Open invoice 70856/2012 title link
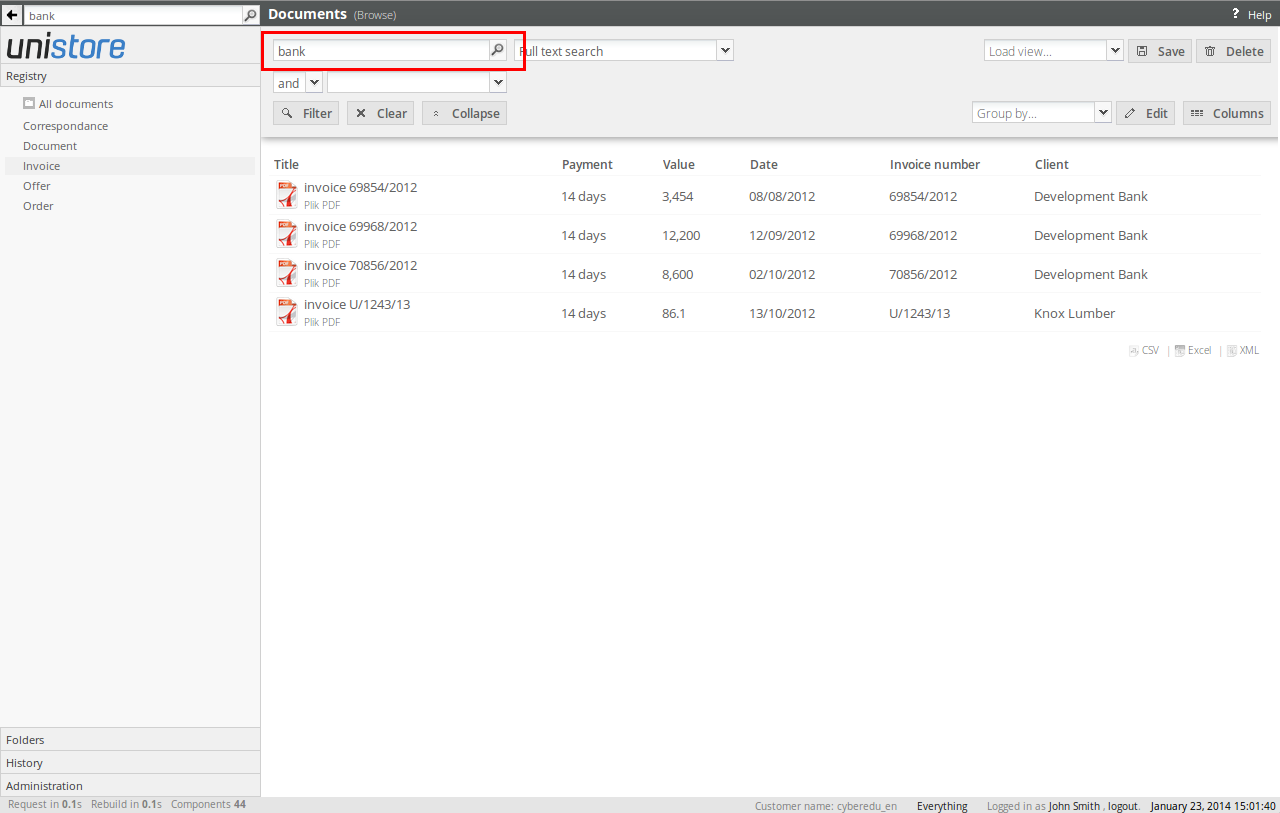The image size is (1280, 813). click(360, 265)
